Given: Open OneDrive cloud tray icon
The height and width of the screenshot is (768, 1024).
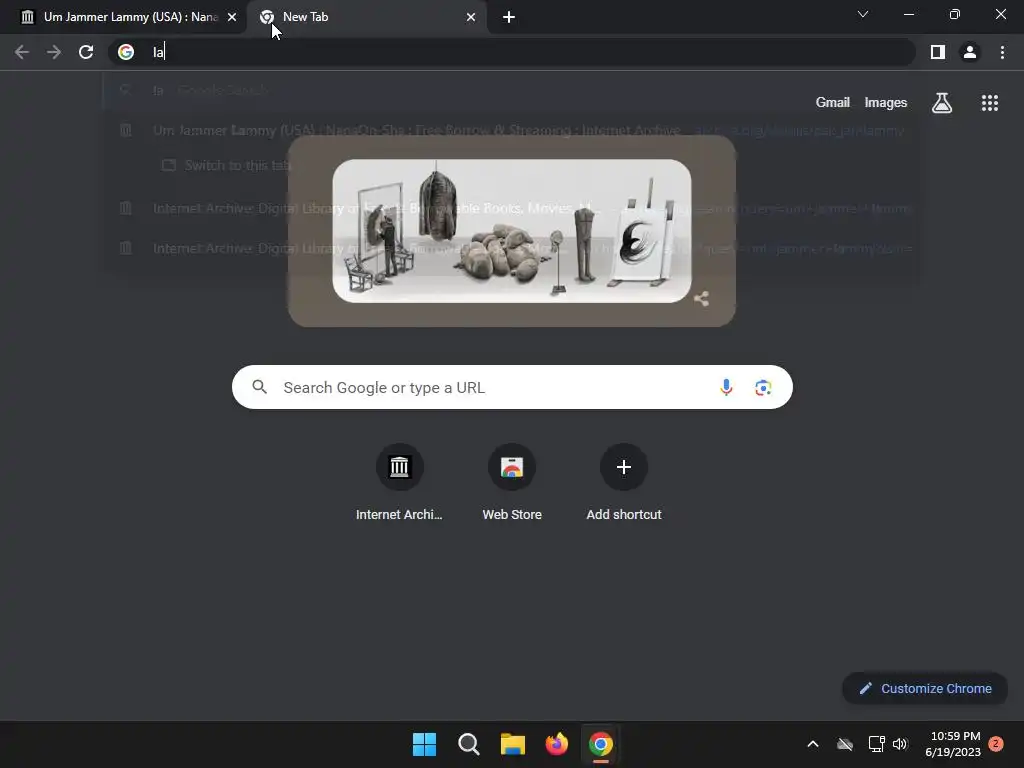Looking at the screenshot, I should point(845,744).
